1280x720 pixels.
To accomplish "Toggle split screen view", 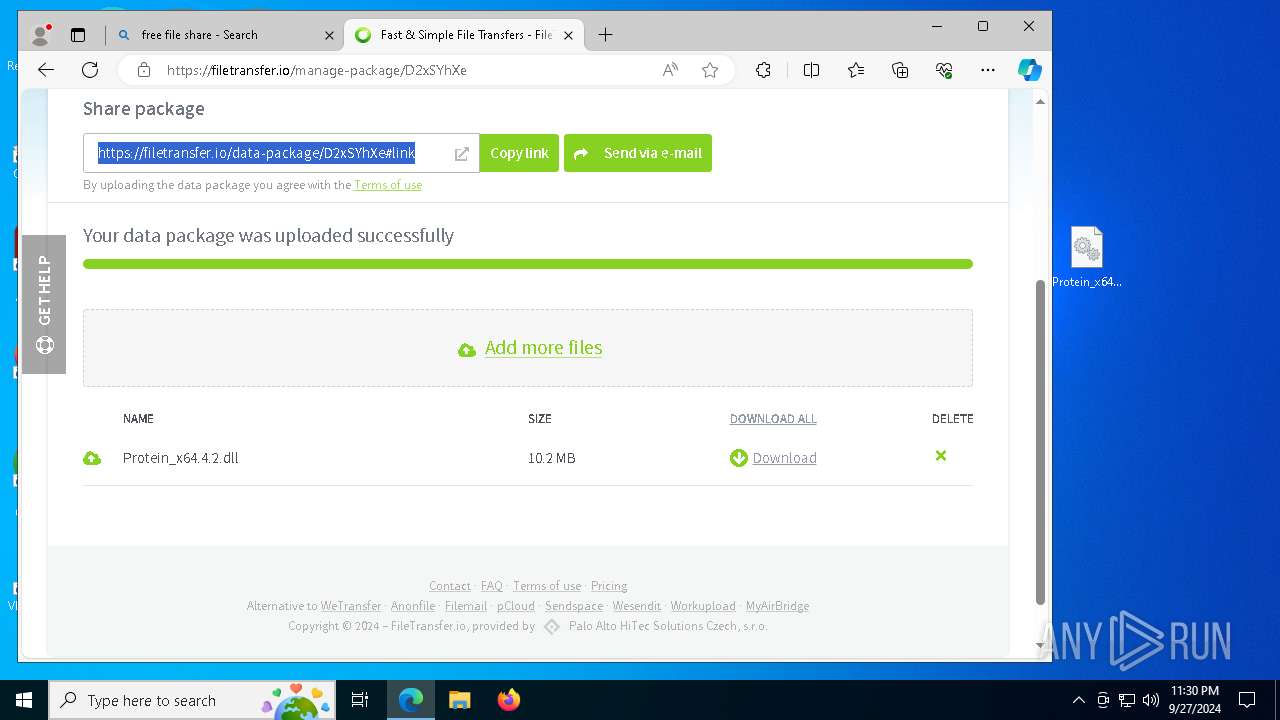I will tap(811, 70).
